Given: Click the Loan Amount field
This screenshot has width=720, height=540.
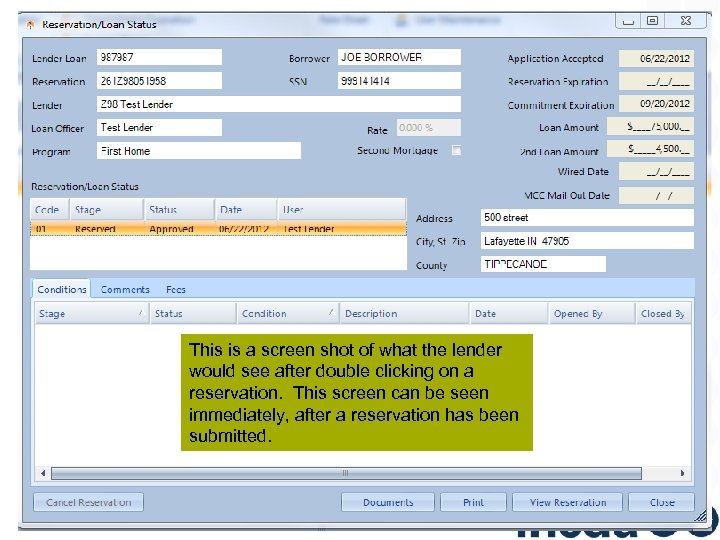Looking at the screenshot, I should (650, 126).
